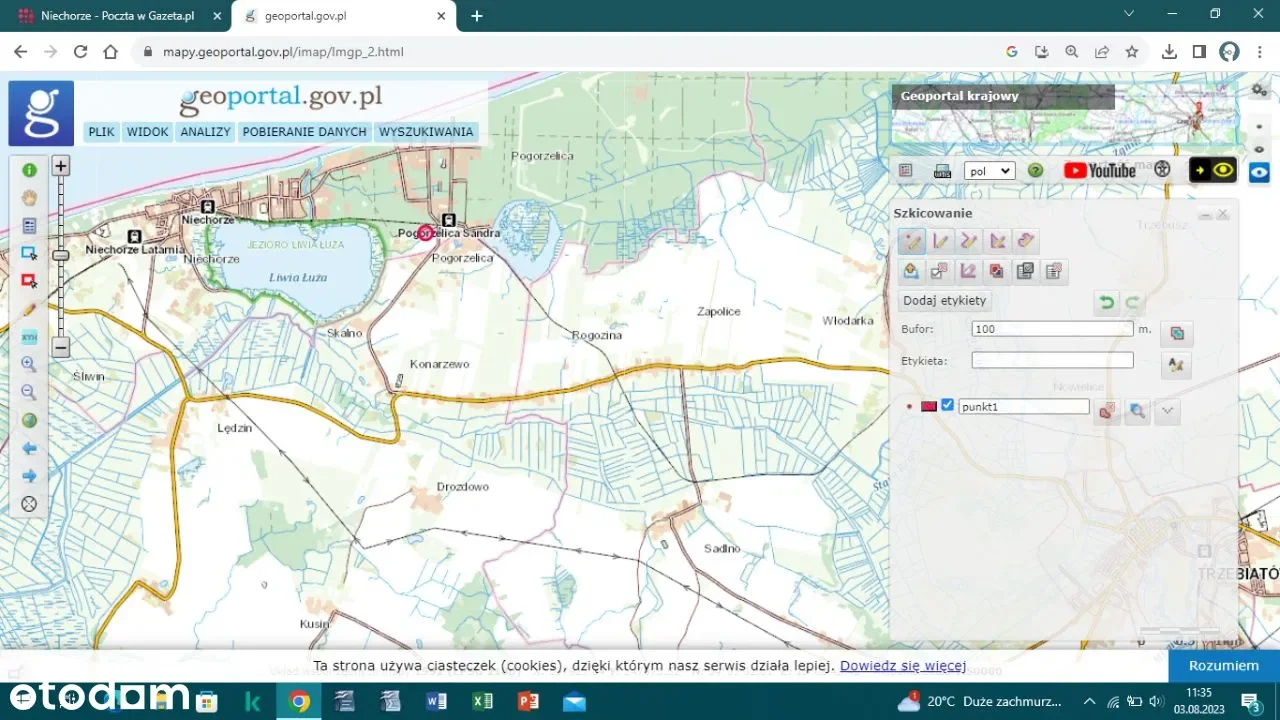Go to previous map view arrow

pos(29,449)
